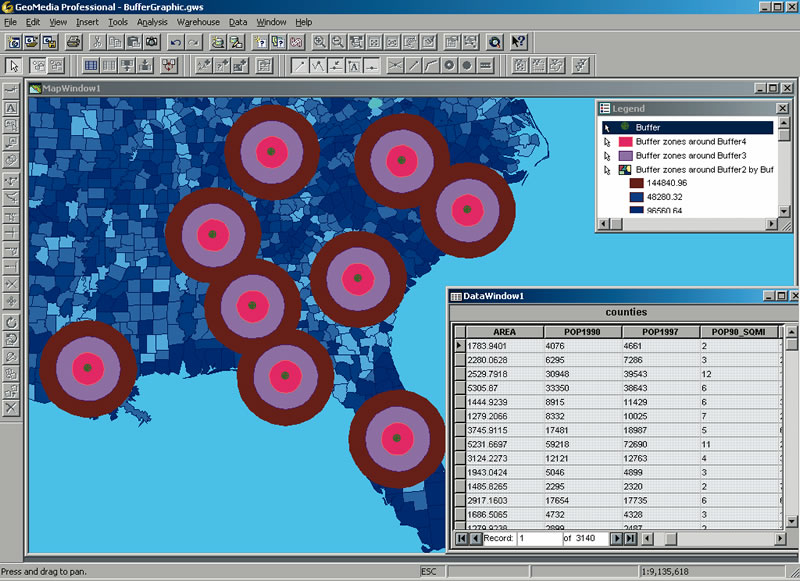The image size is (800, 581).
Task: Click the Cut scissors icon
Action: 97,42
